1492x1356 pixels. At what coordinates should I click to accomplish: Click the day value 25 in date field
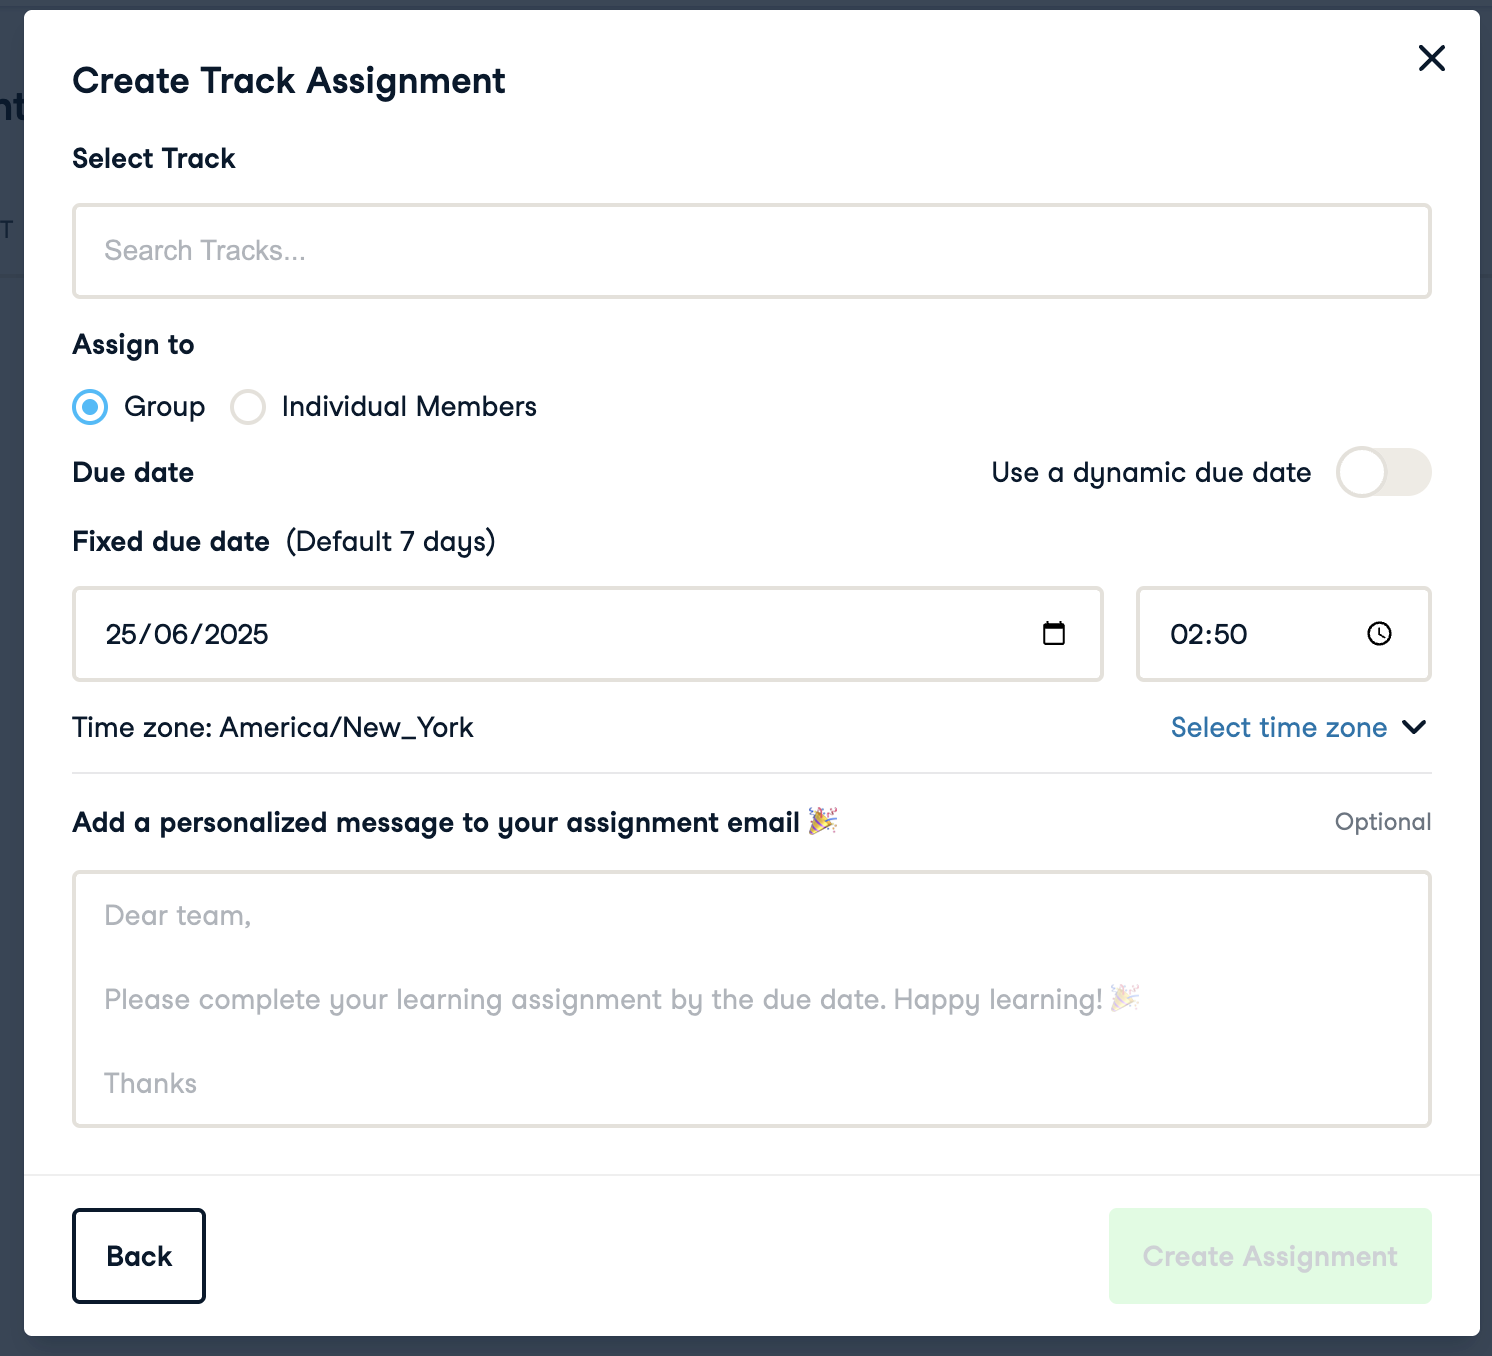(121, 635)
